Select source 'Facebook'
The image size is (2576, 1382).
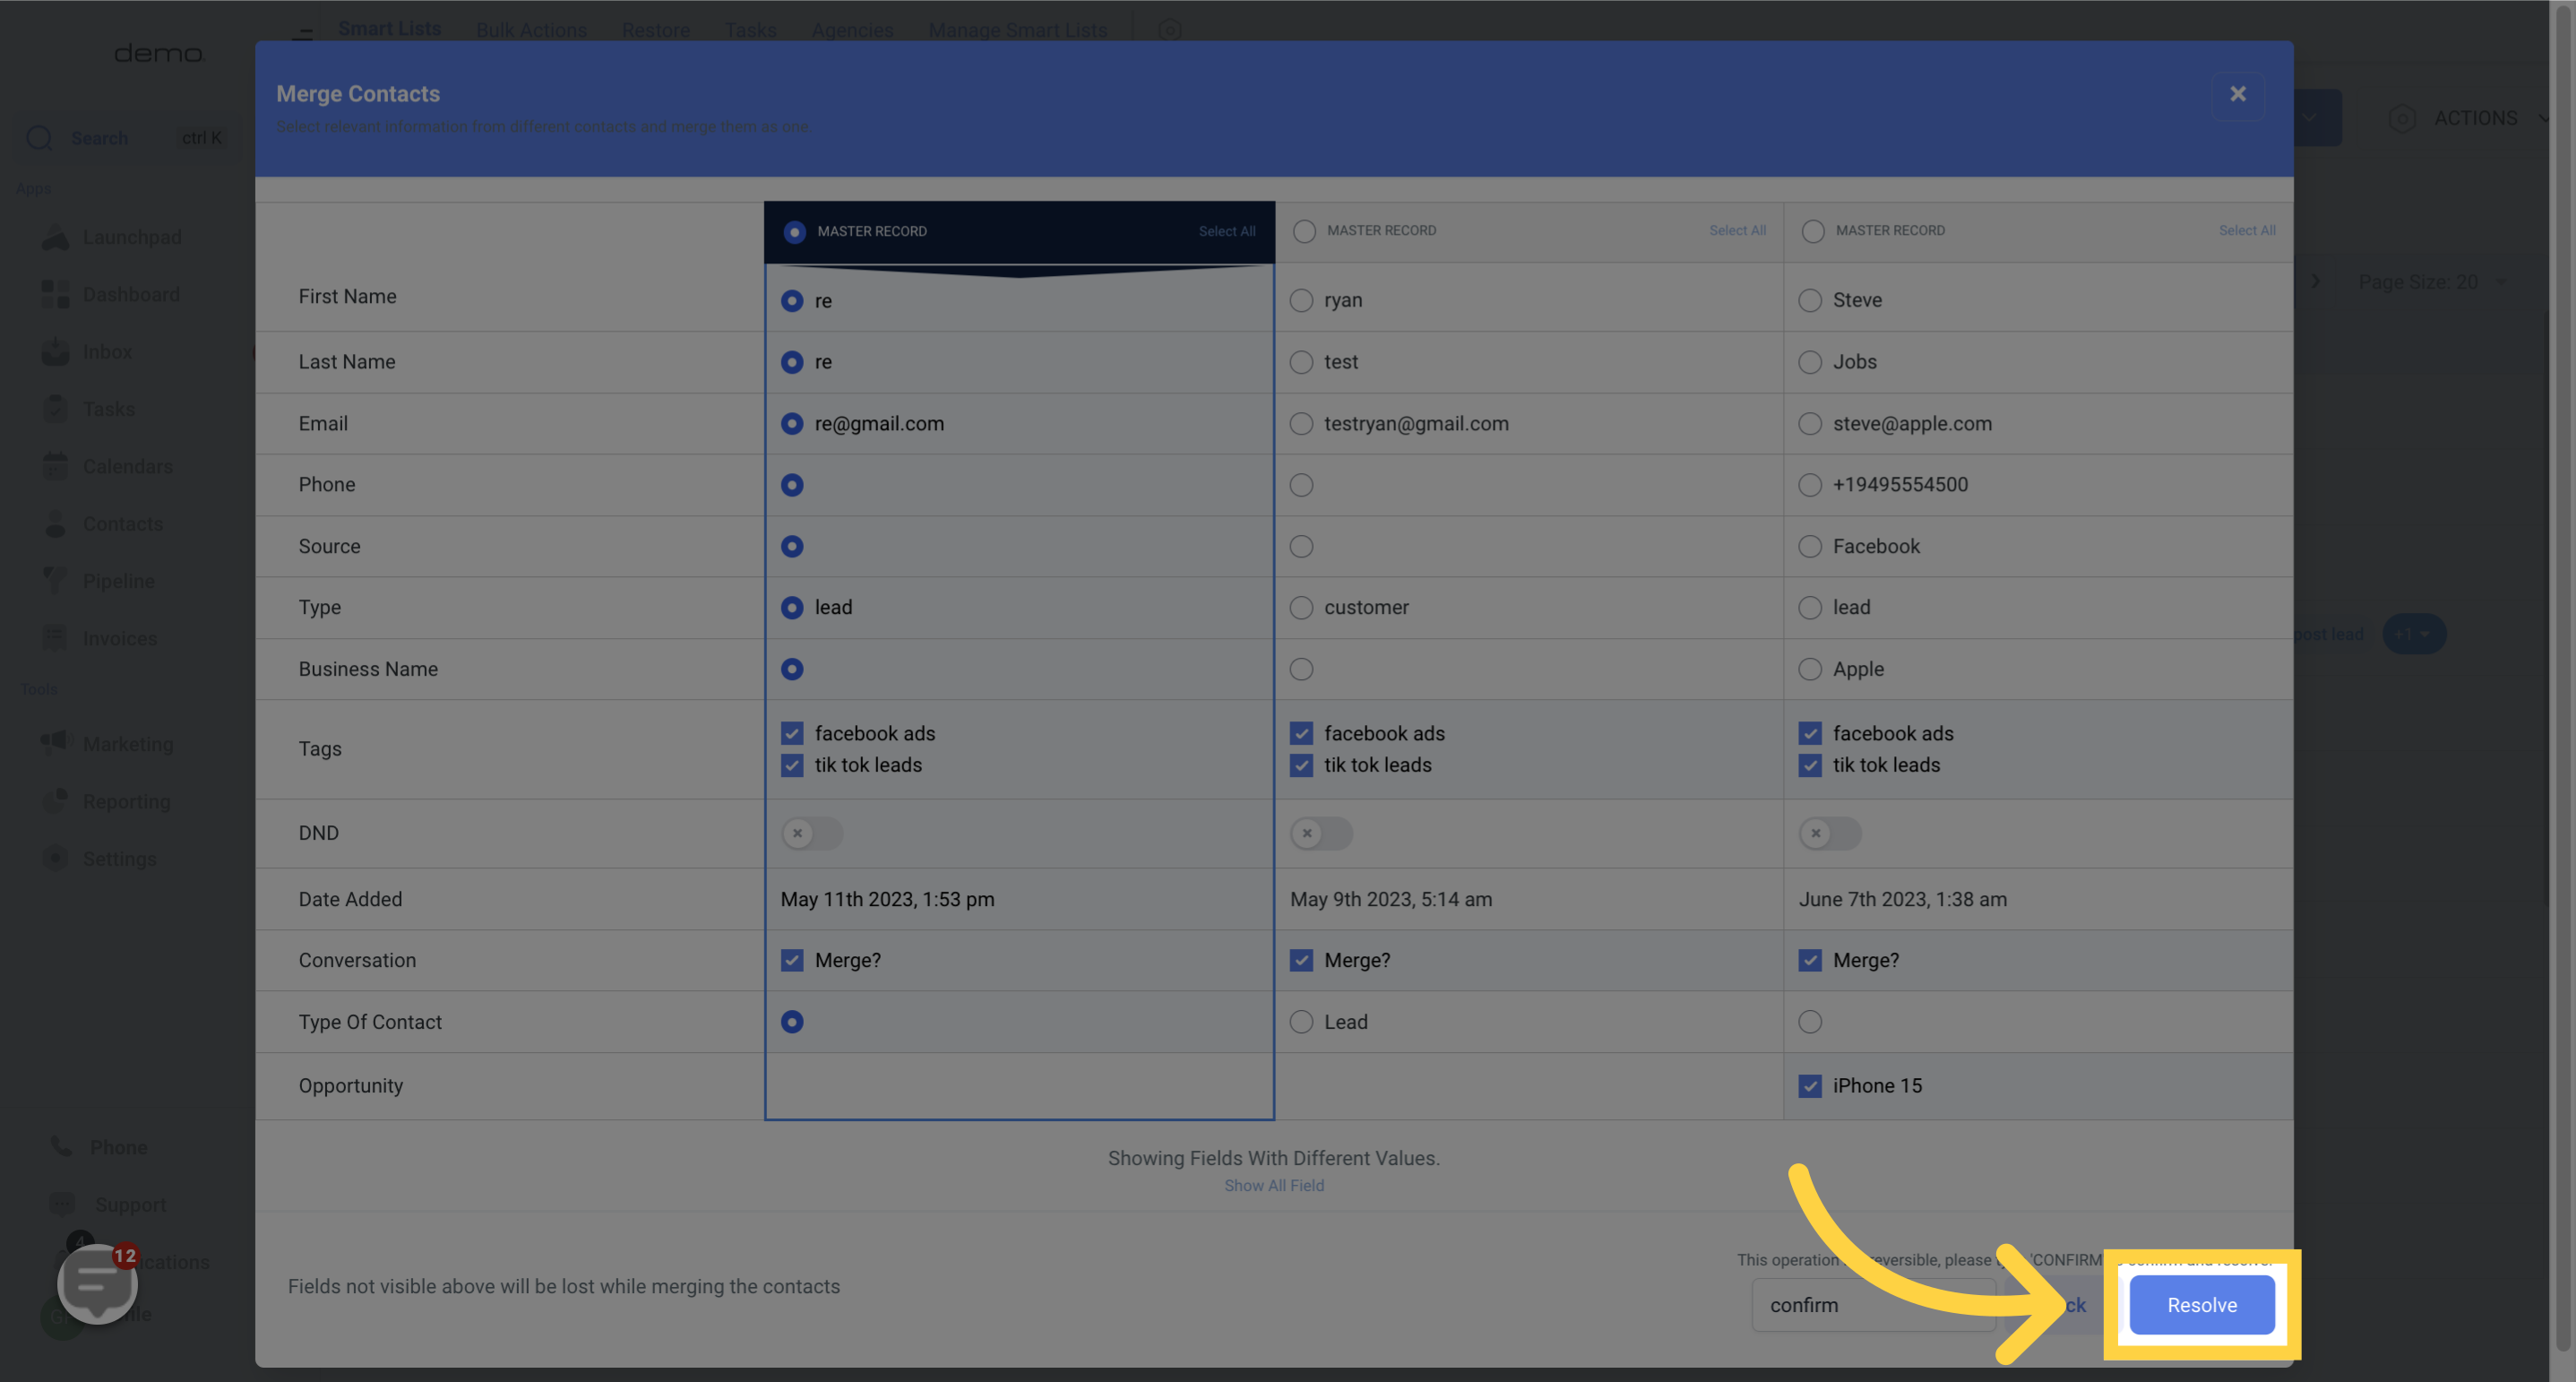coord(1810,547)
